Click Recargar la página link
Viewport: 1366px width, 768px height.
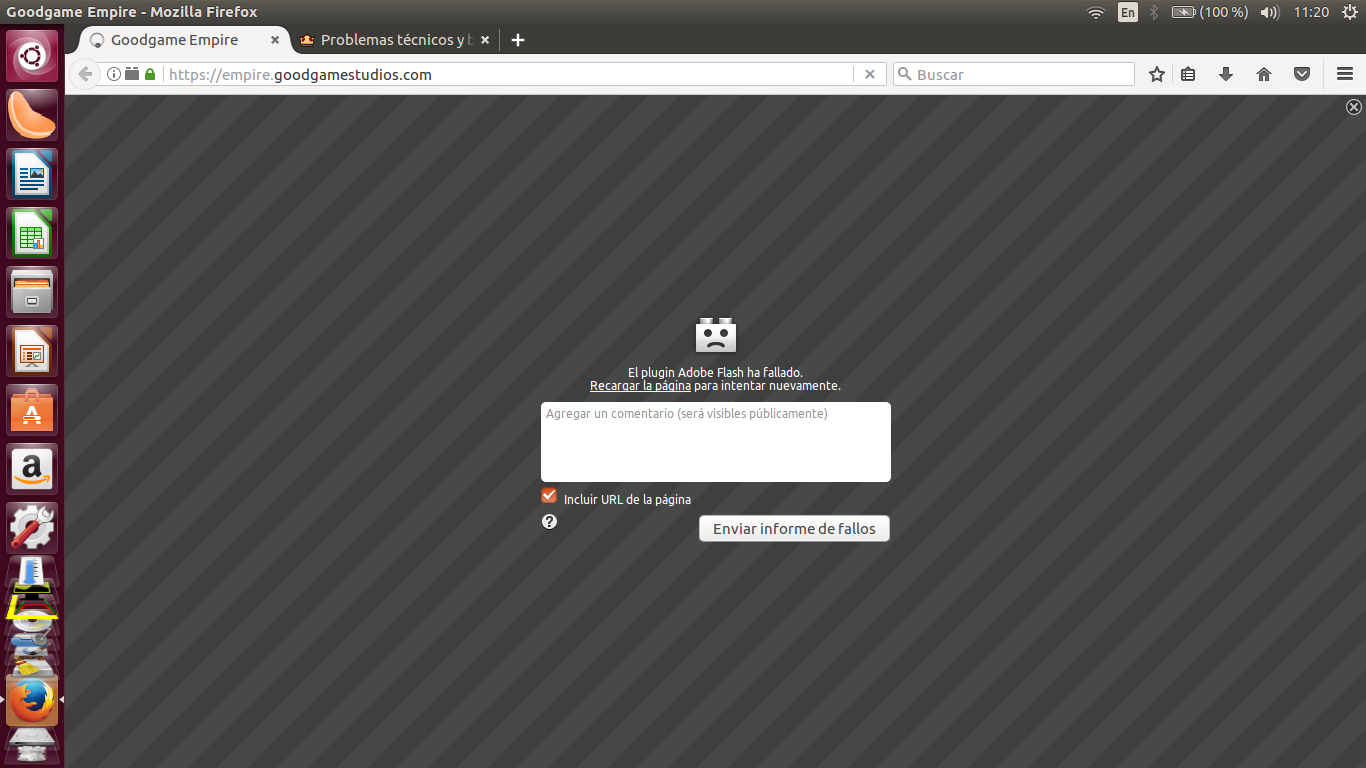click(640, 385)
